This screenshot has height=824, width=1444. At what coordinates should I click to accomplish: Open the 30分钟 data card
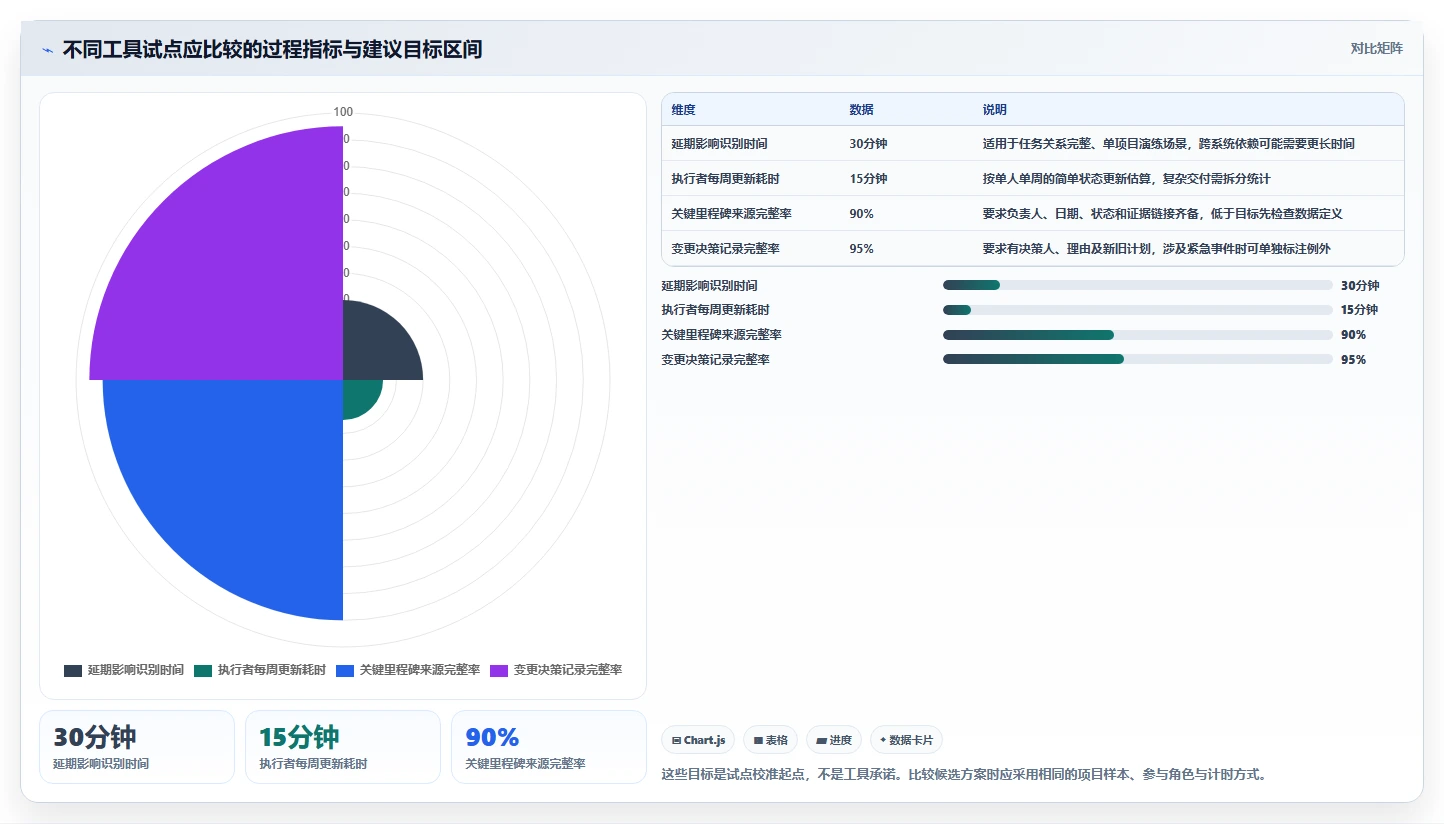(x=137, y=747)
